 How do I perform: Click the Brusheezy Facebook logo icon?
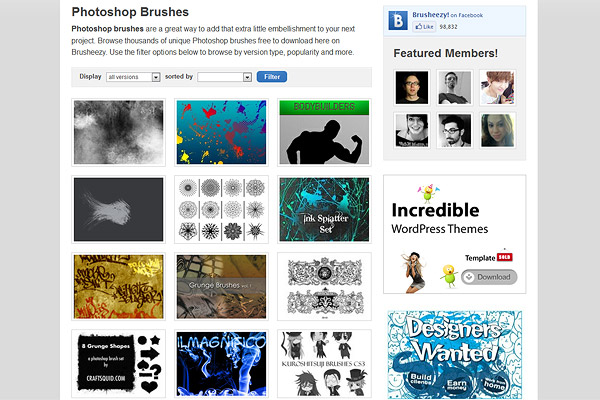[x=398, y=20]
